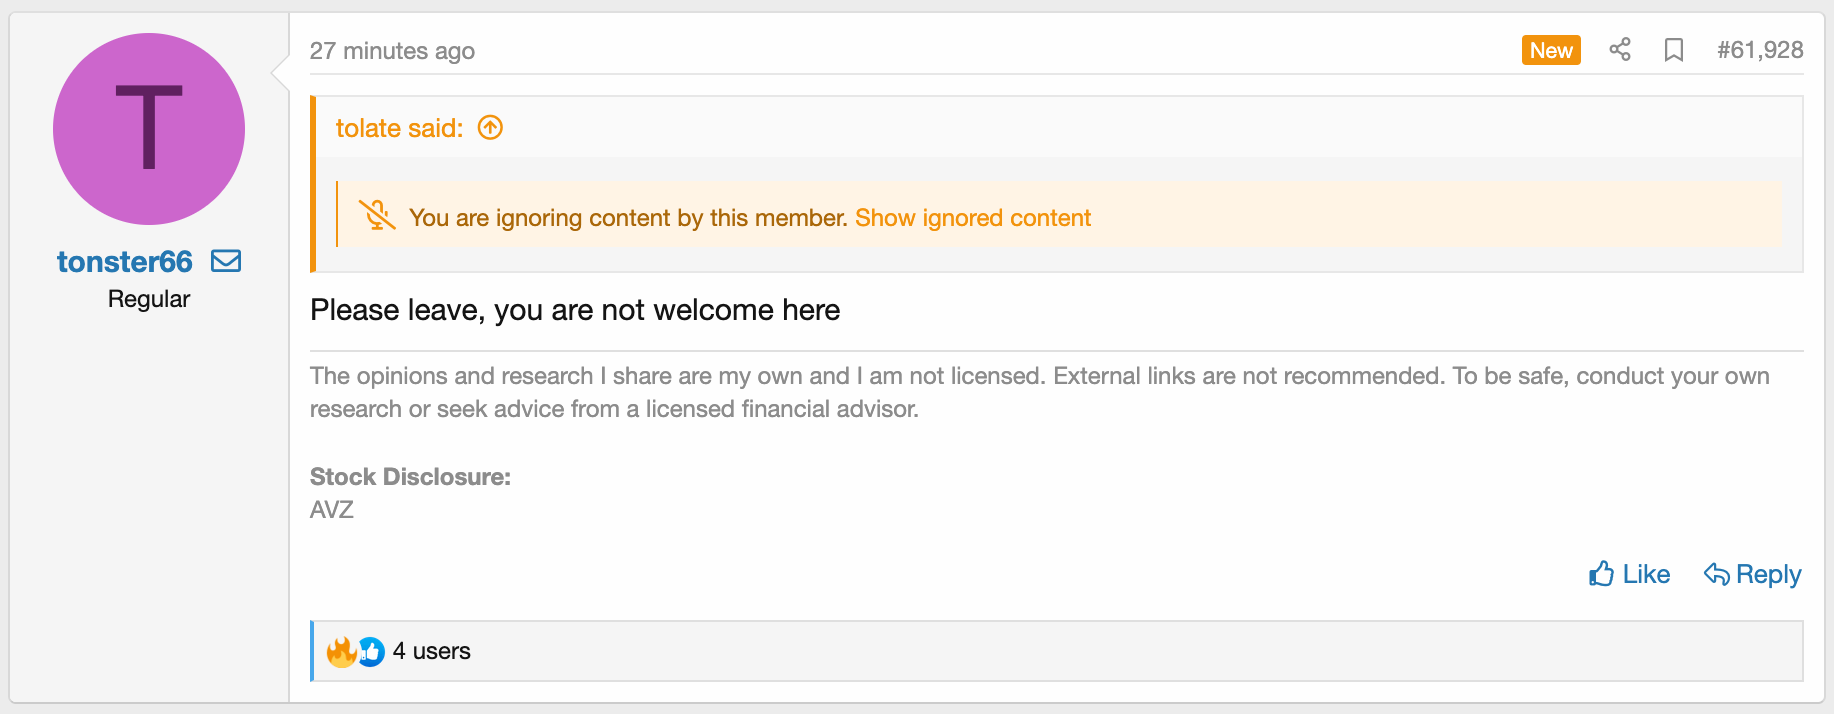Image resolution: width=1834 pixels, height=714 pixels.
Task: Click the orange New badge
Action: click(1551, 50)
